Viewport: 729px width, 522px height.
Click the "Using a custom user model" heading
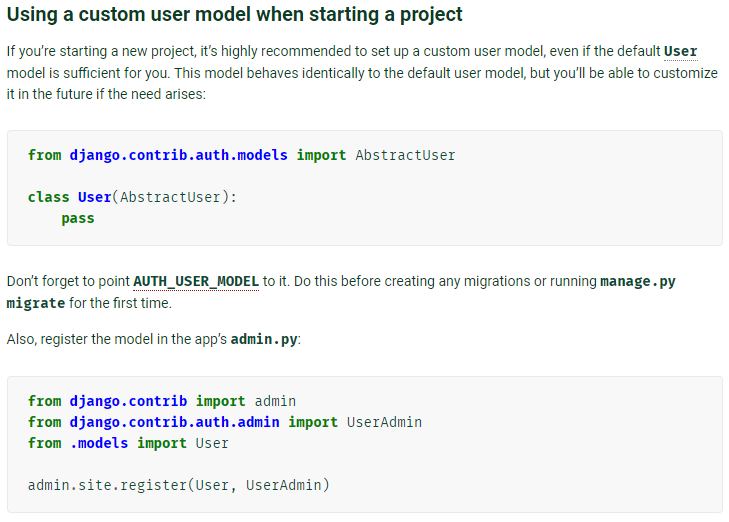(x=235, y=15)
